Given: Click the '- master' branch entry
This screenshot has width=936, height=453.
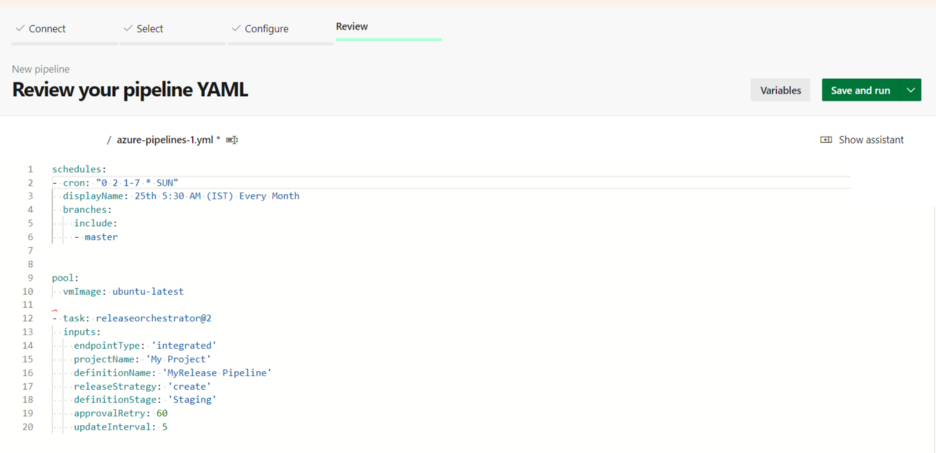Looking at the screenshot, I should click(96, 237).
